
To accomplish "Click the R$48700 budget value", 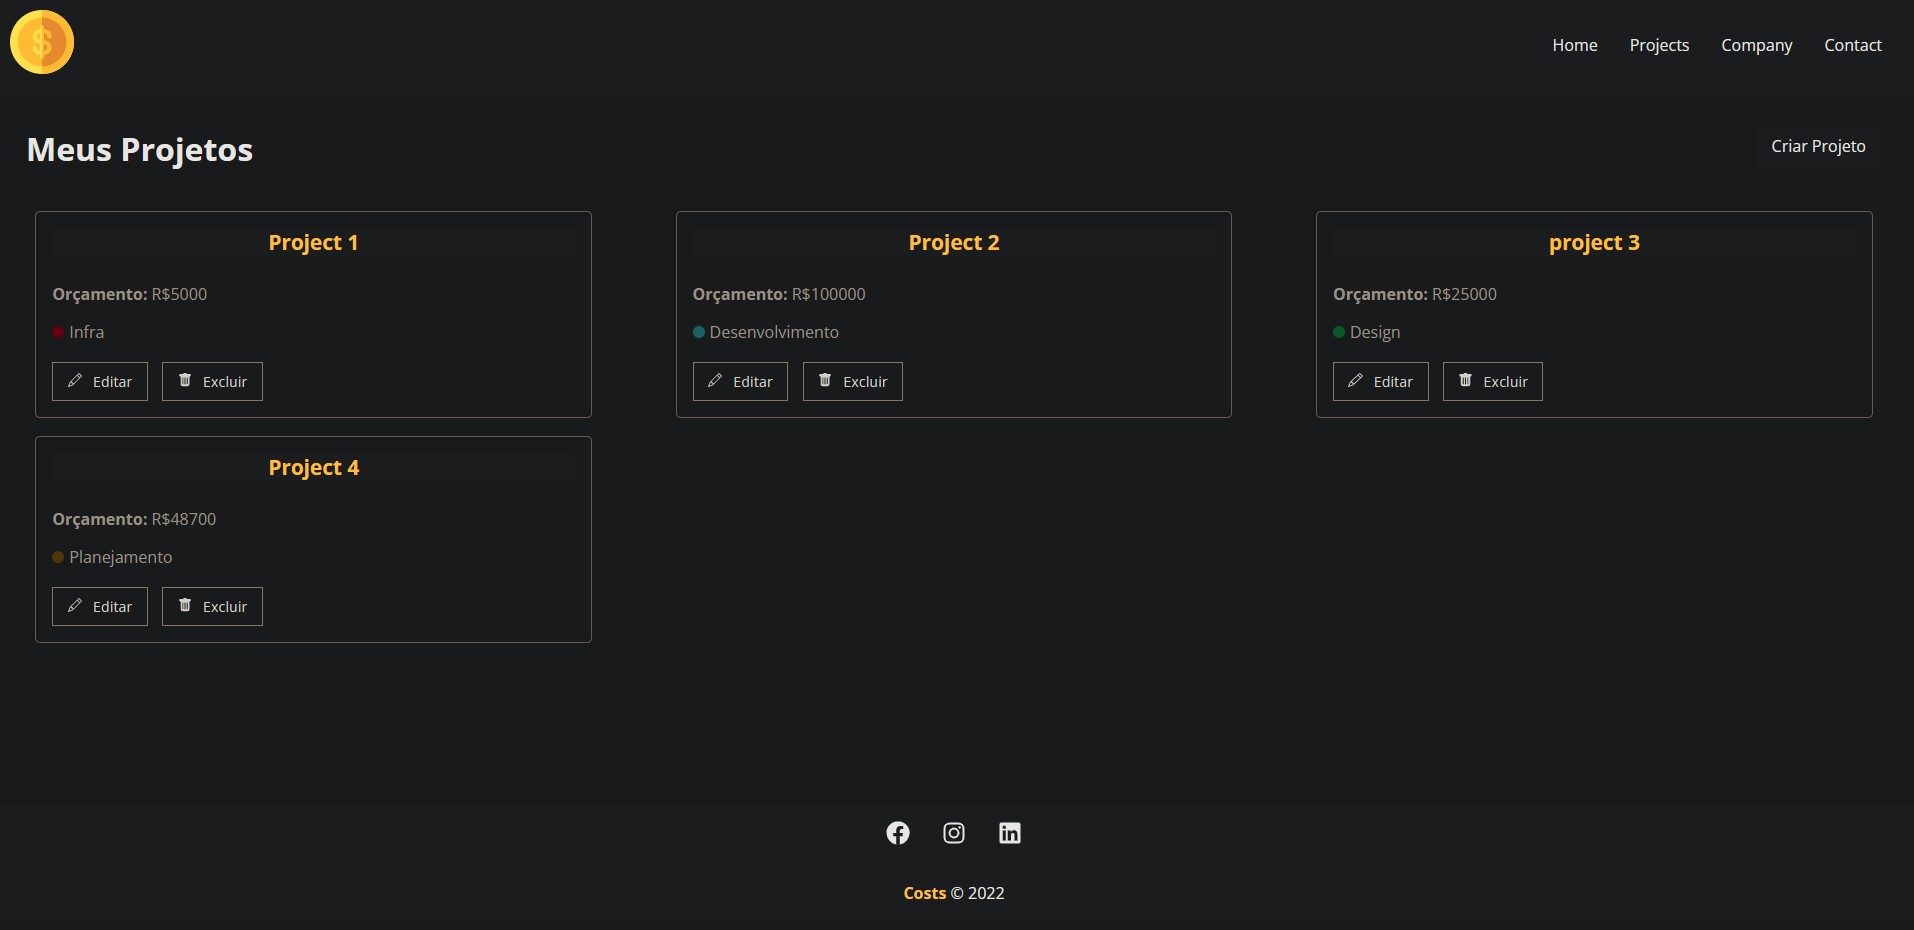I will (184, 519).
